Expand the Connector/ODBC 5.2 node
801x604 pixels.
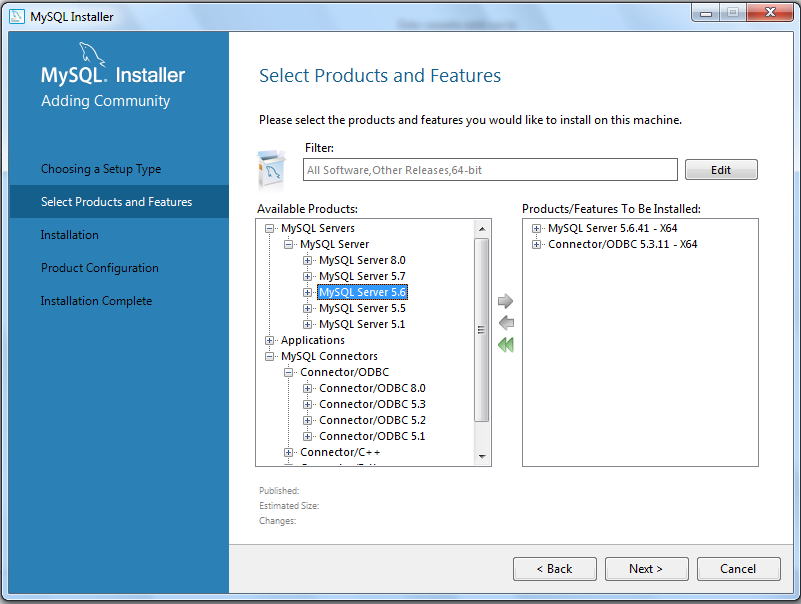click(x=308, y=421)
